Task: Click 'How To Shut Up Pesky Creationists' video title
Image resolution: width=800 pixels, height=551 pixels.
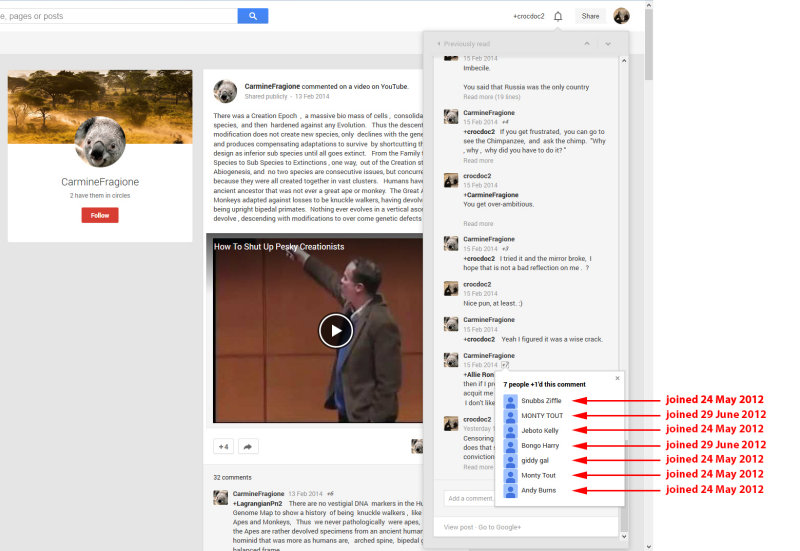Action: click(279, 246)
